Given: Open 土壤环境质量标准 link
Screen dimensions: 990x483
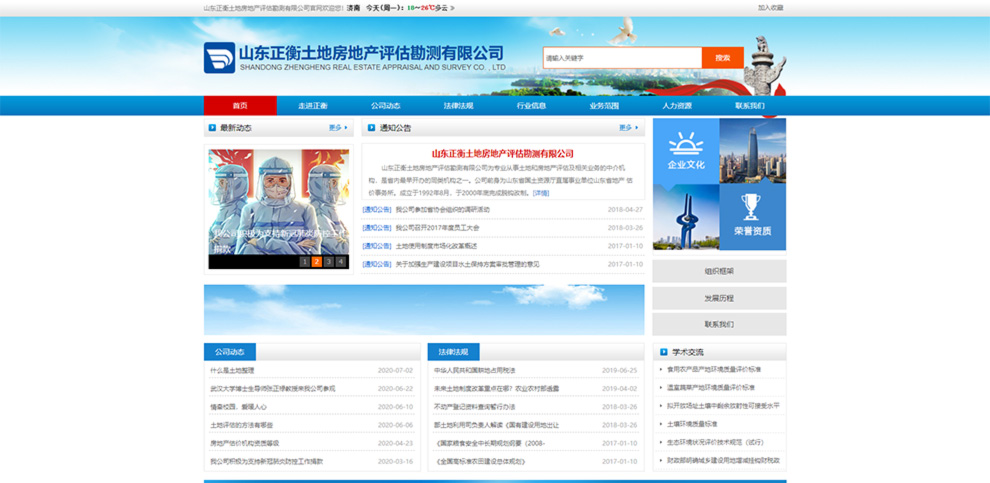Looking at the screenshot, I should click(x=693, y=424).
